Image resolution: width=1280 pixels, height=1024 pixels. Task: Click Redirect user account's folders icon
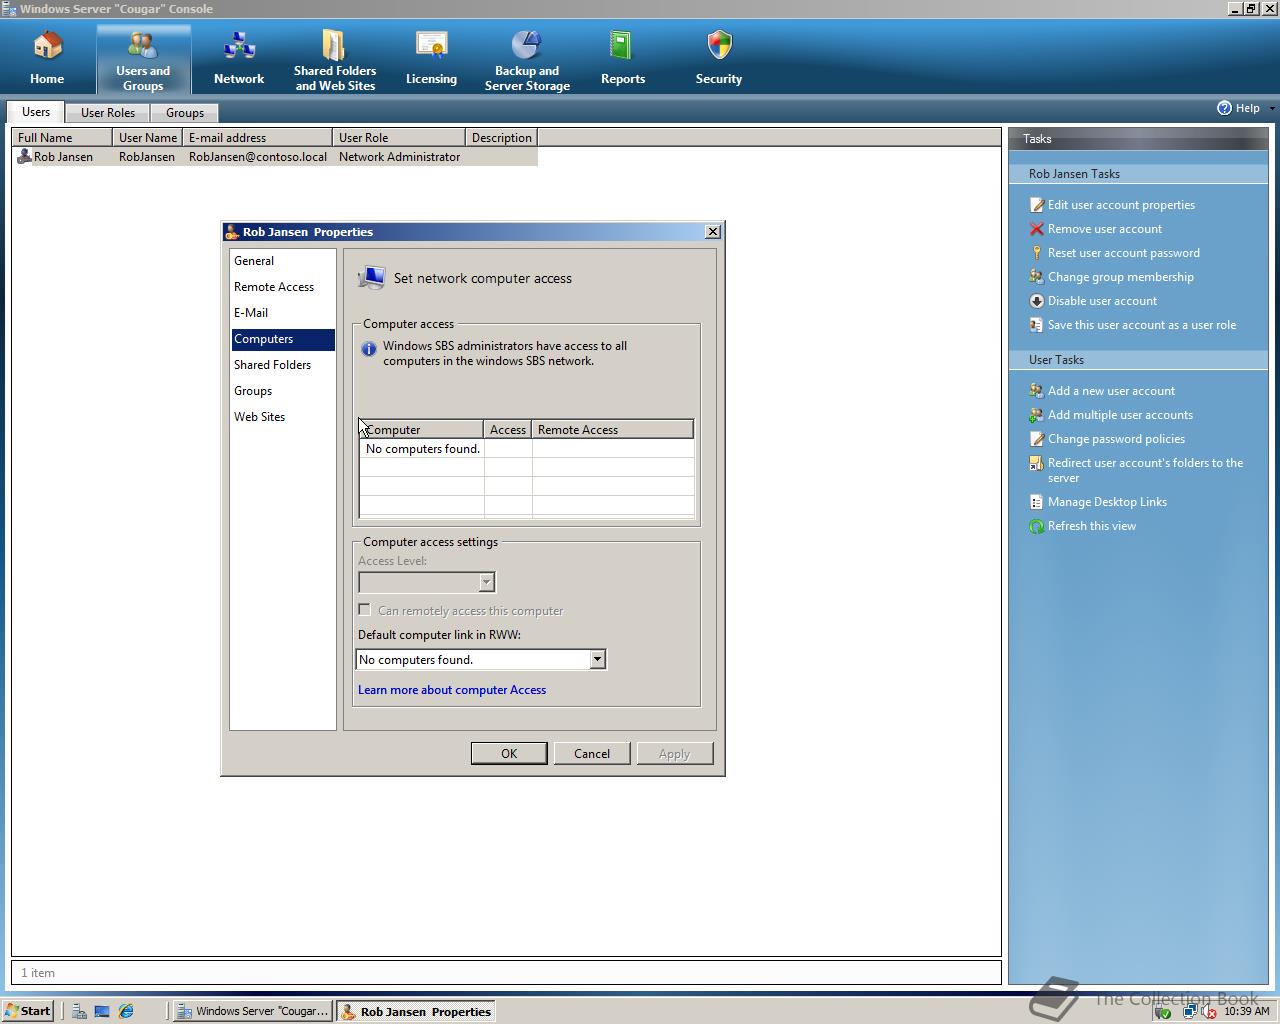pyautogui.click(x=1037, y=463)
